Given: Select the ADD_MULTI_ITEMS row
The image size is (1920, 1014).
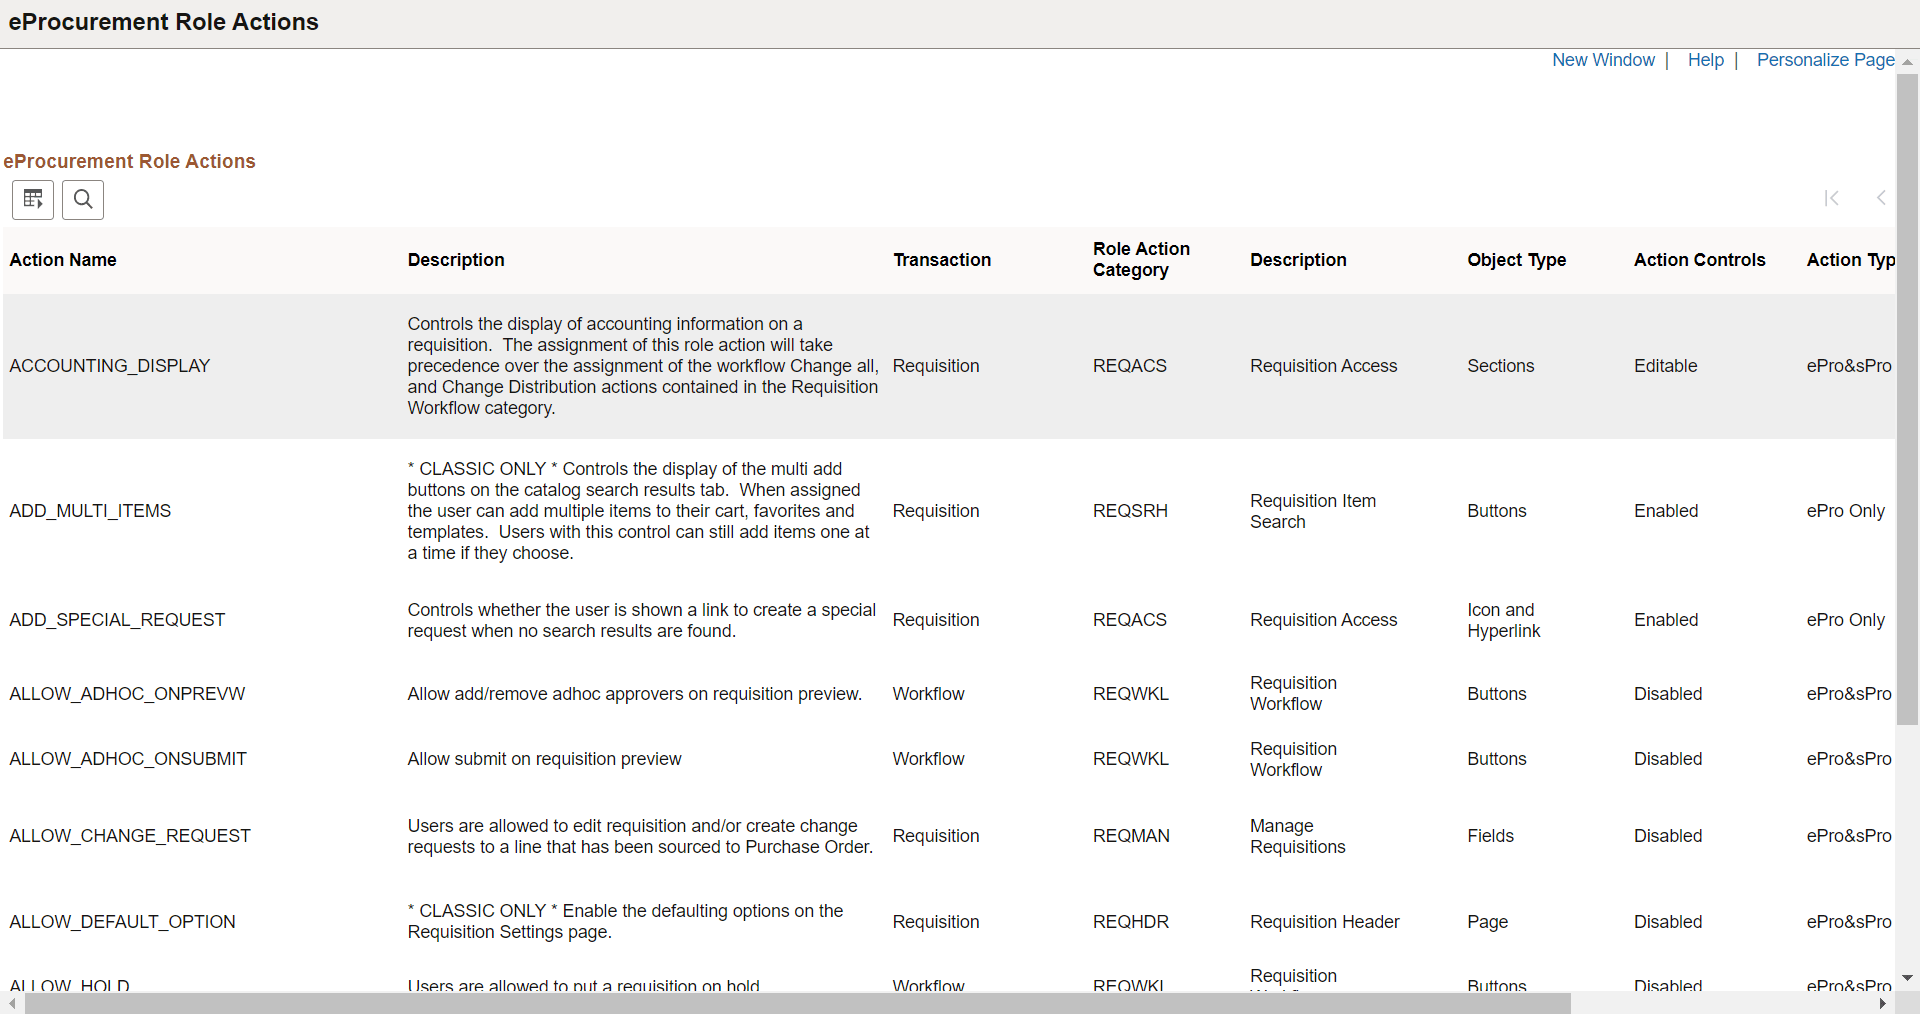Looking at the screenshot, I should tap(89, 510).
